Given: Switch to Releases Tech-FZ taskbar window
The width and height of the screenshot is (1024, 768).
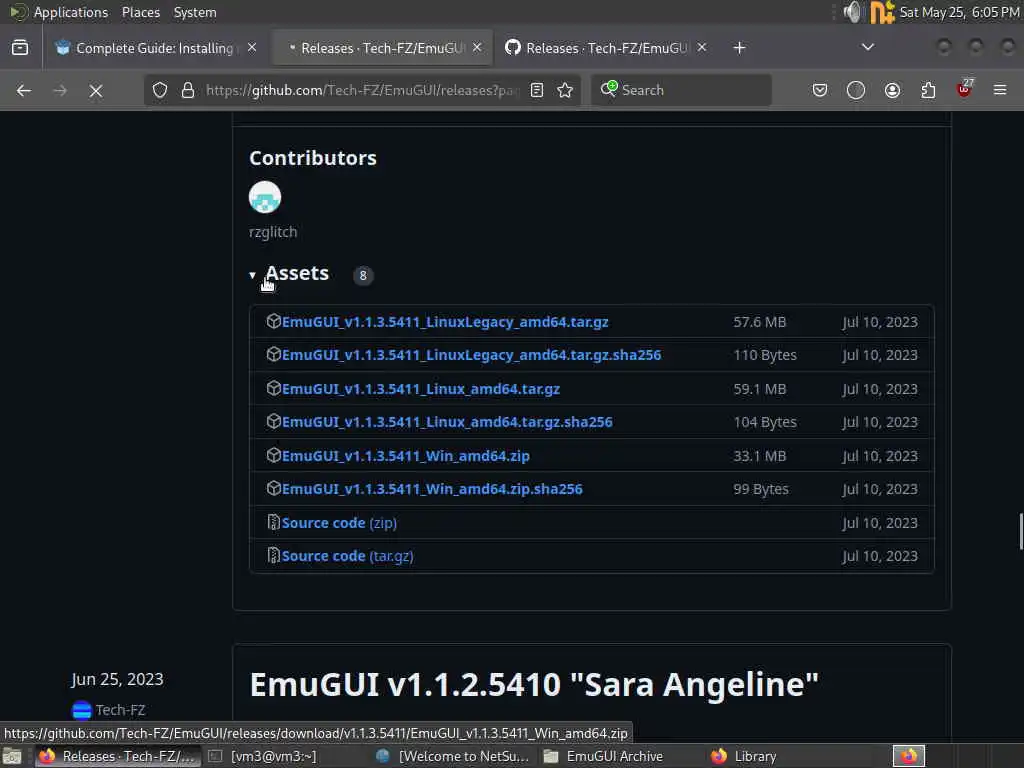Looking at the screenshot, I should click(118, 756).
